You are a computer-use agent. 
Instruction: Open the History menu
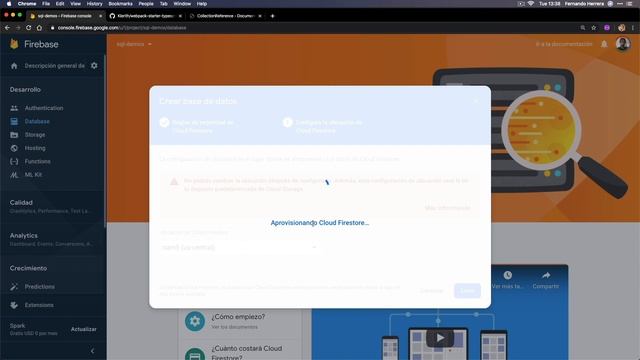pos(94,4)
